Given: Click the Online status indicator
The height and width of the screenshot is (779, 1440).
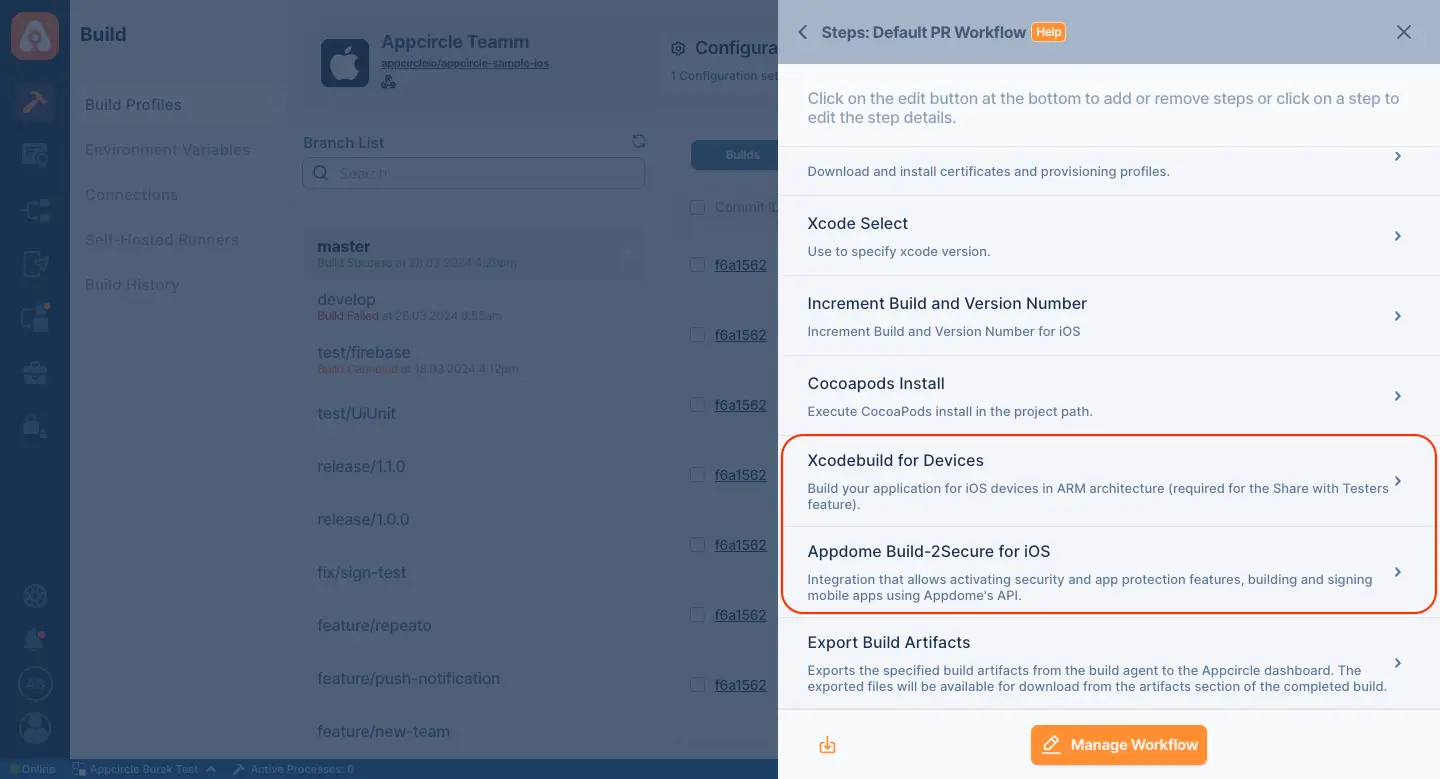Looking at the screenshot, I should pyautogui.click(x=33, y=769).
